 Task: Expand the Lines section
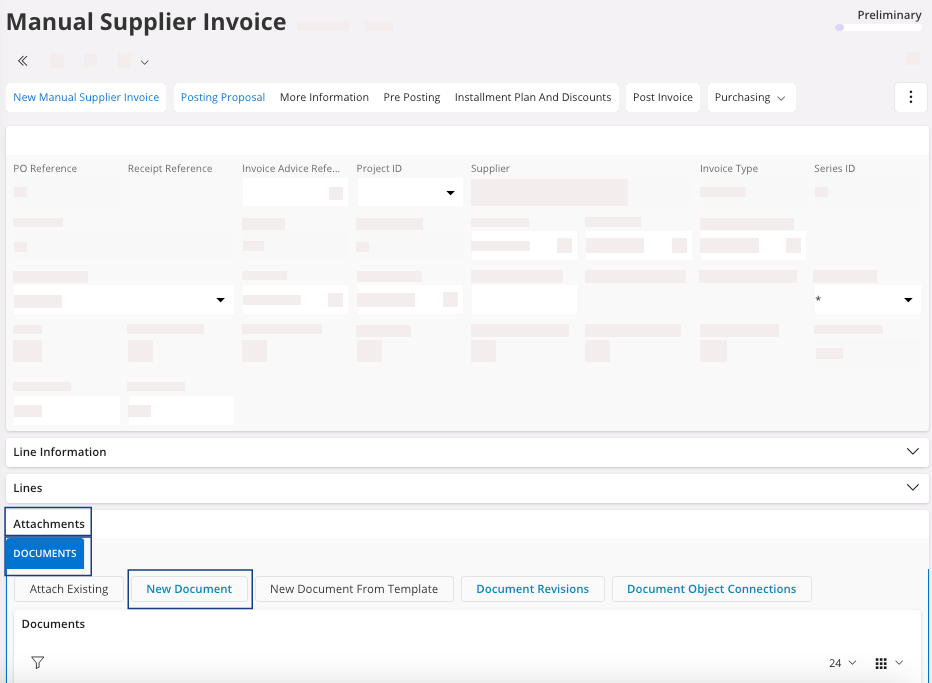pyautogui.click(x=912, y=488)
